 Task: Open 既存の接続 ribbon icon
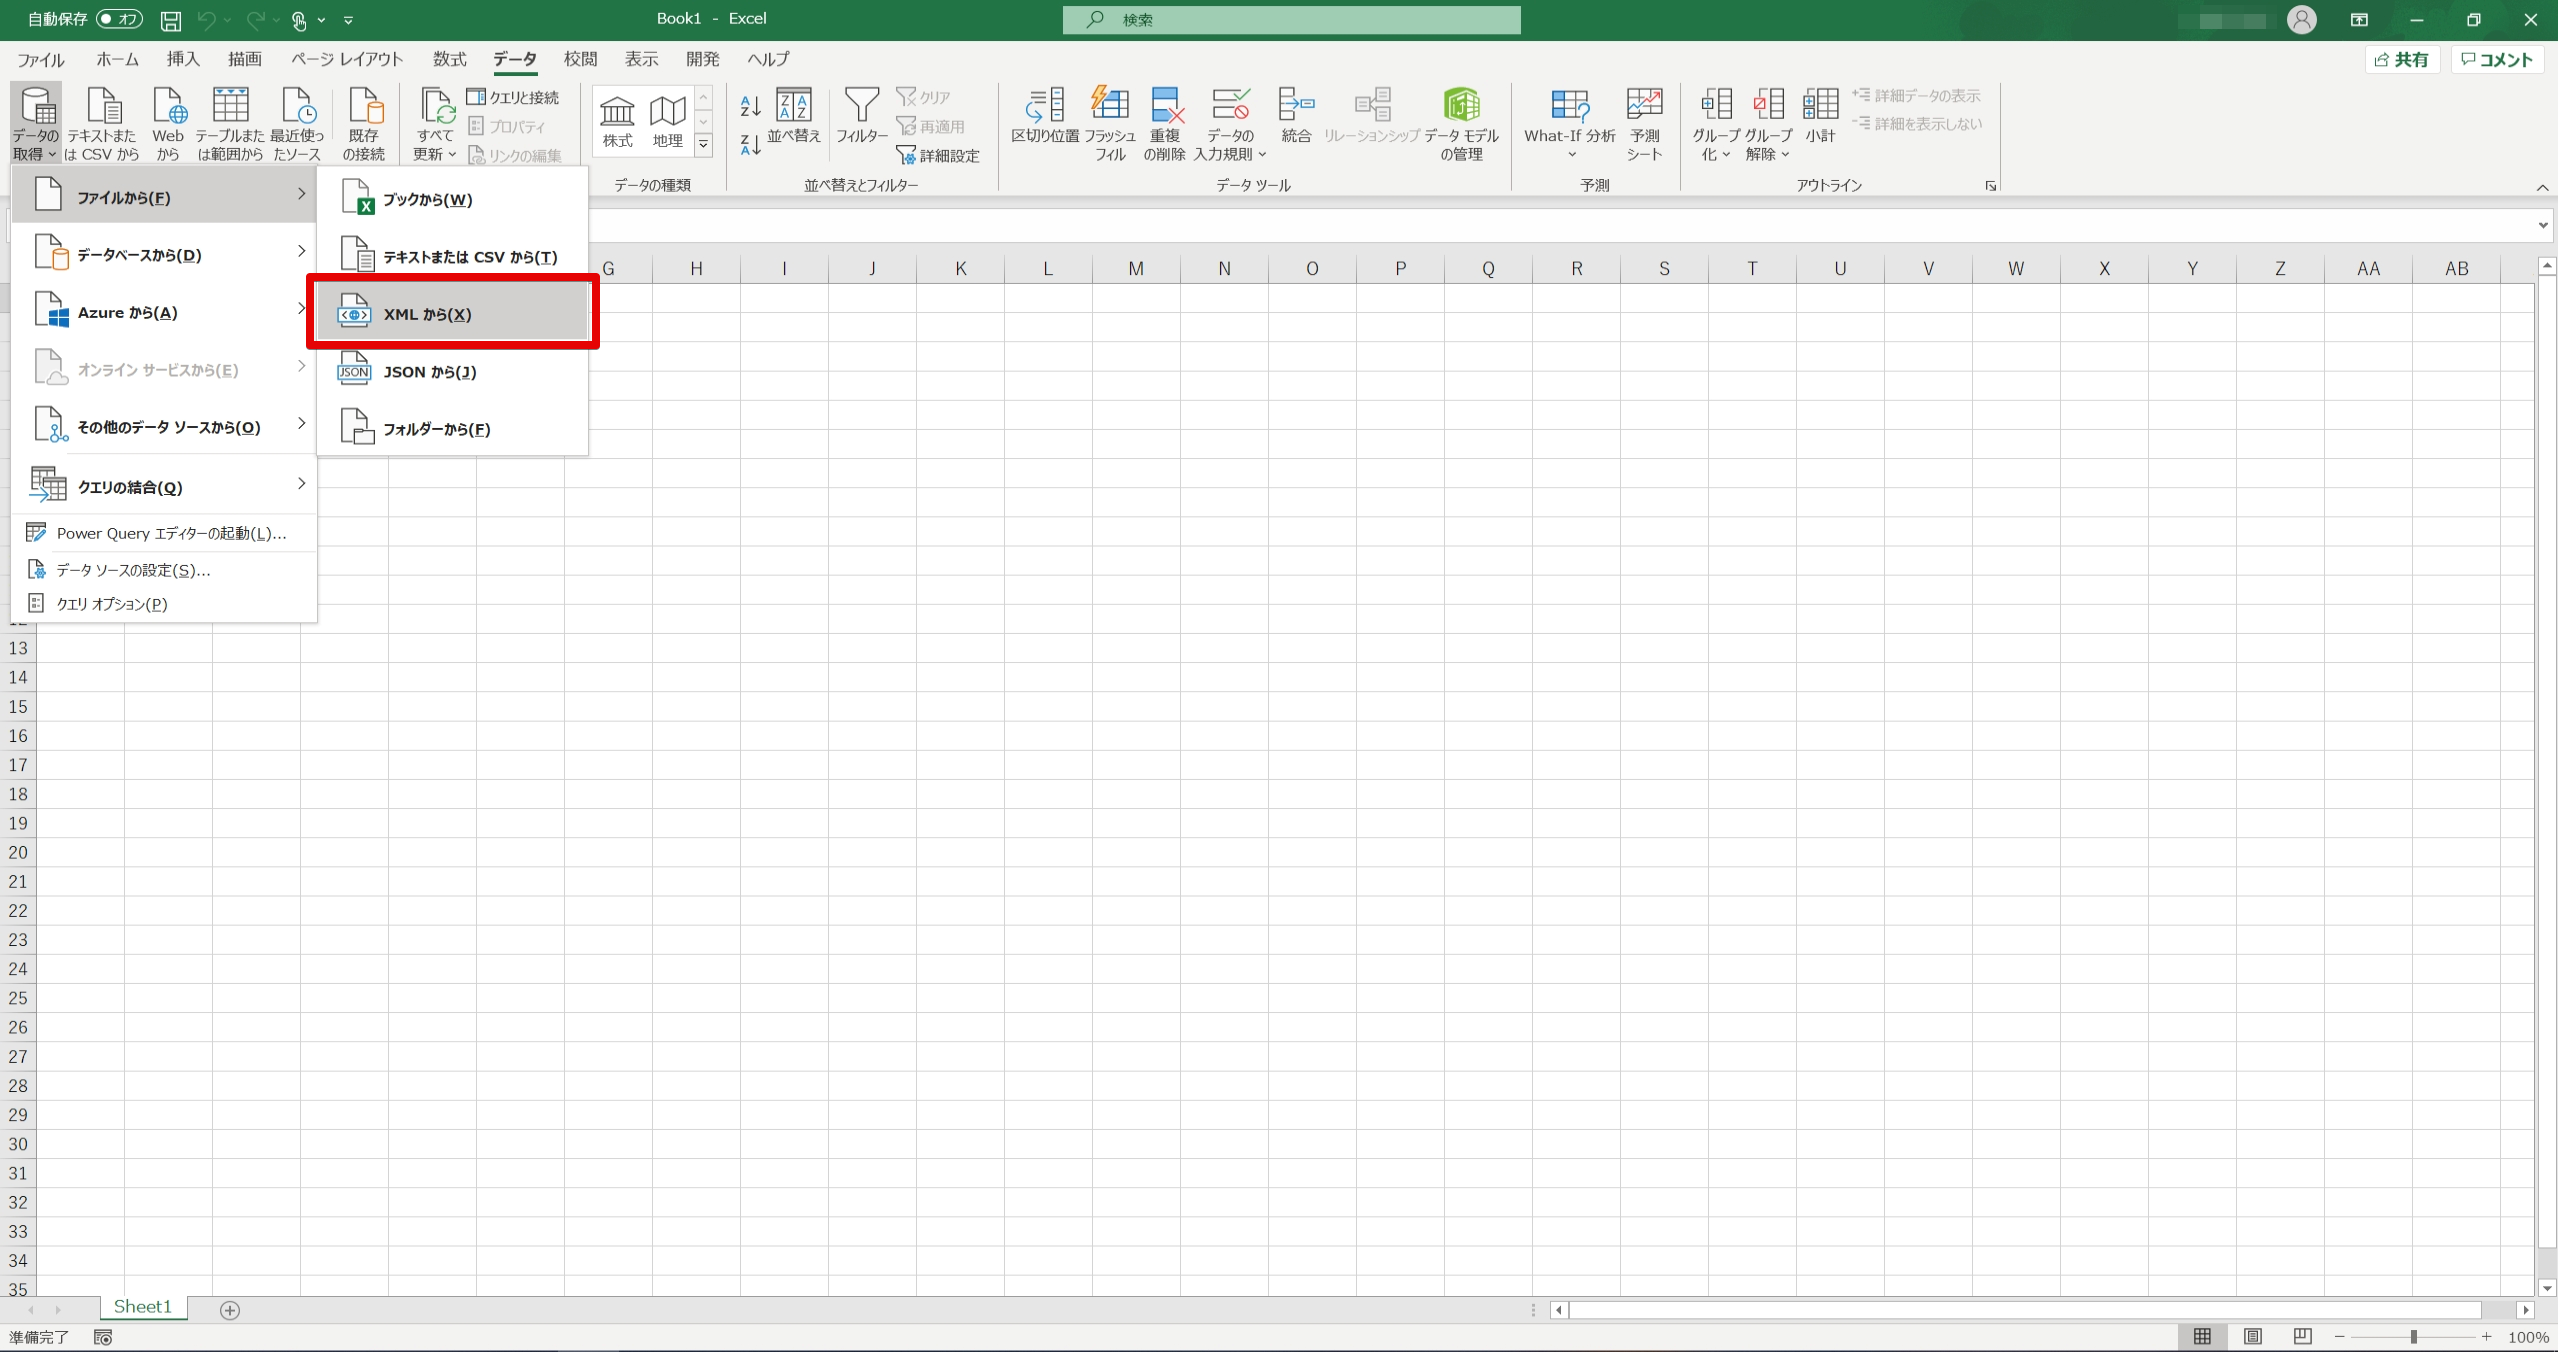point(364,123)
